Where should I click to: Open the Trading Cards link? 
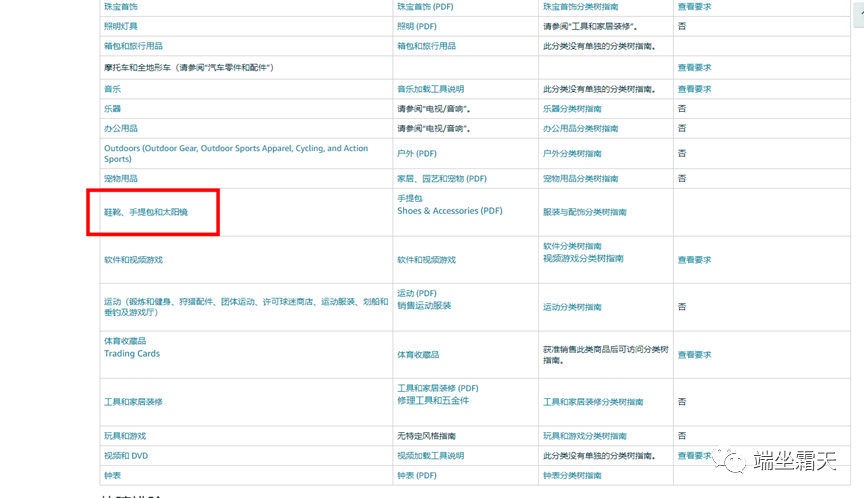[x=132, y=353]
